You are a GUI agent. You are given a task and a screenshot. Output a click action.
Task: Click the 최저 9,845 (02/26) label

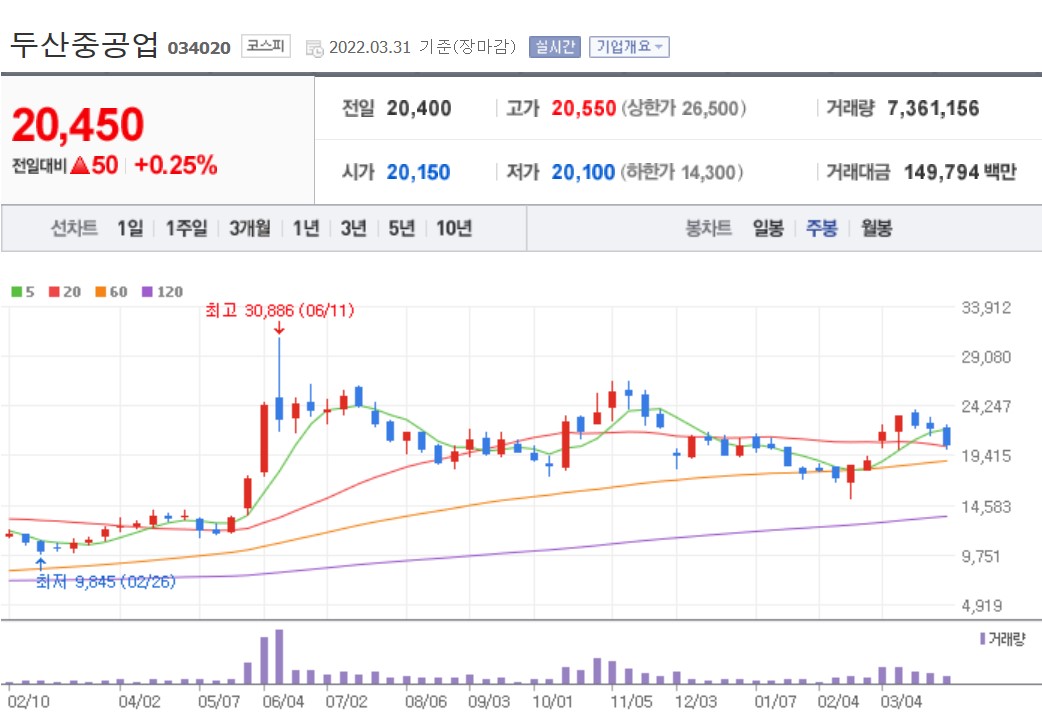(106, 582)
